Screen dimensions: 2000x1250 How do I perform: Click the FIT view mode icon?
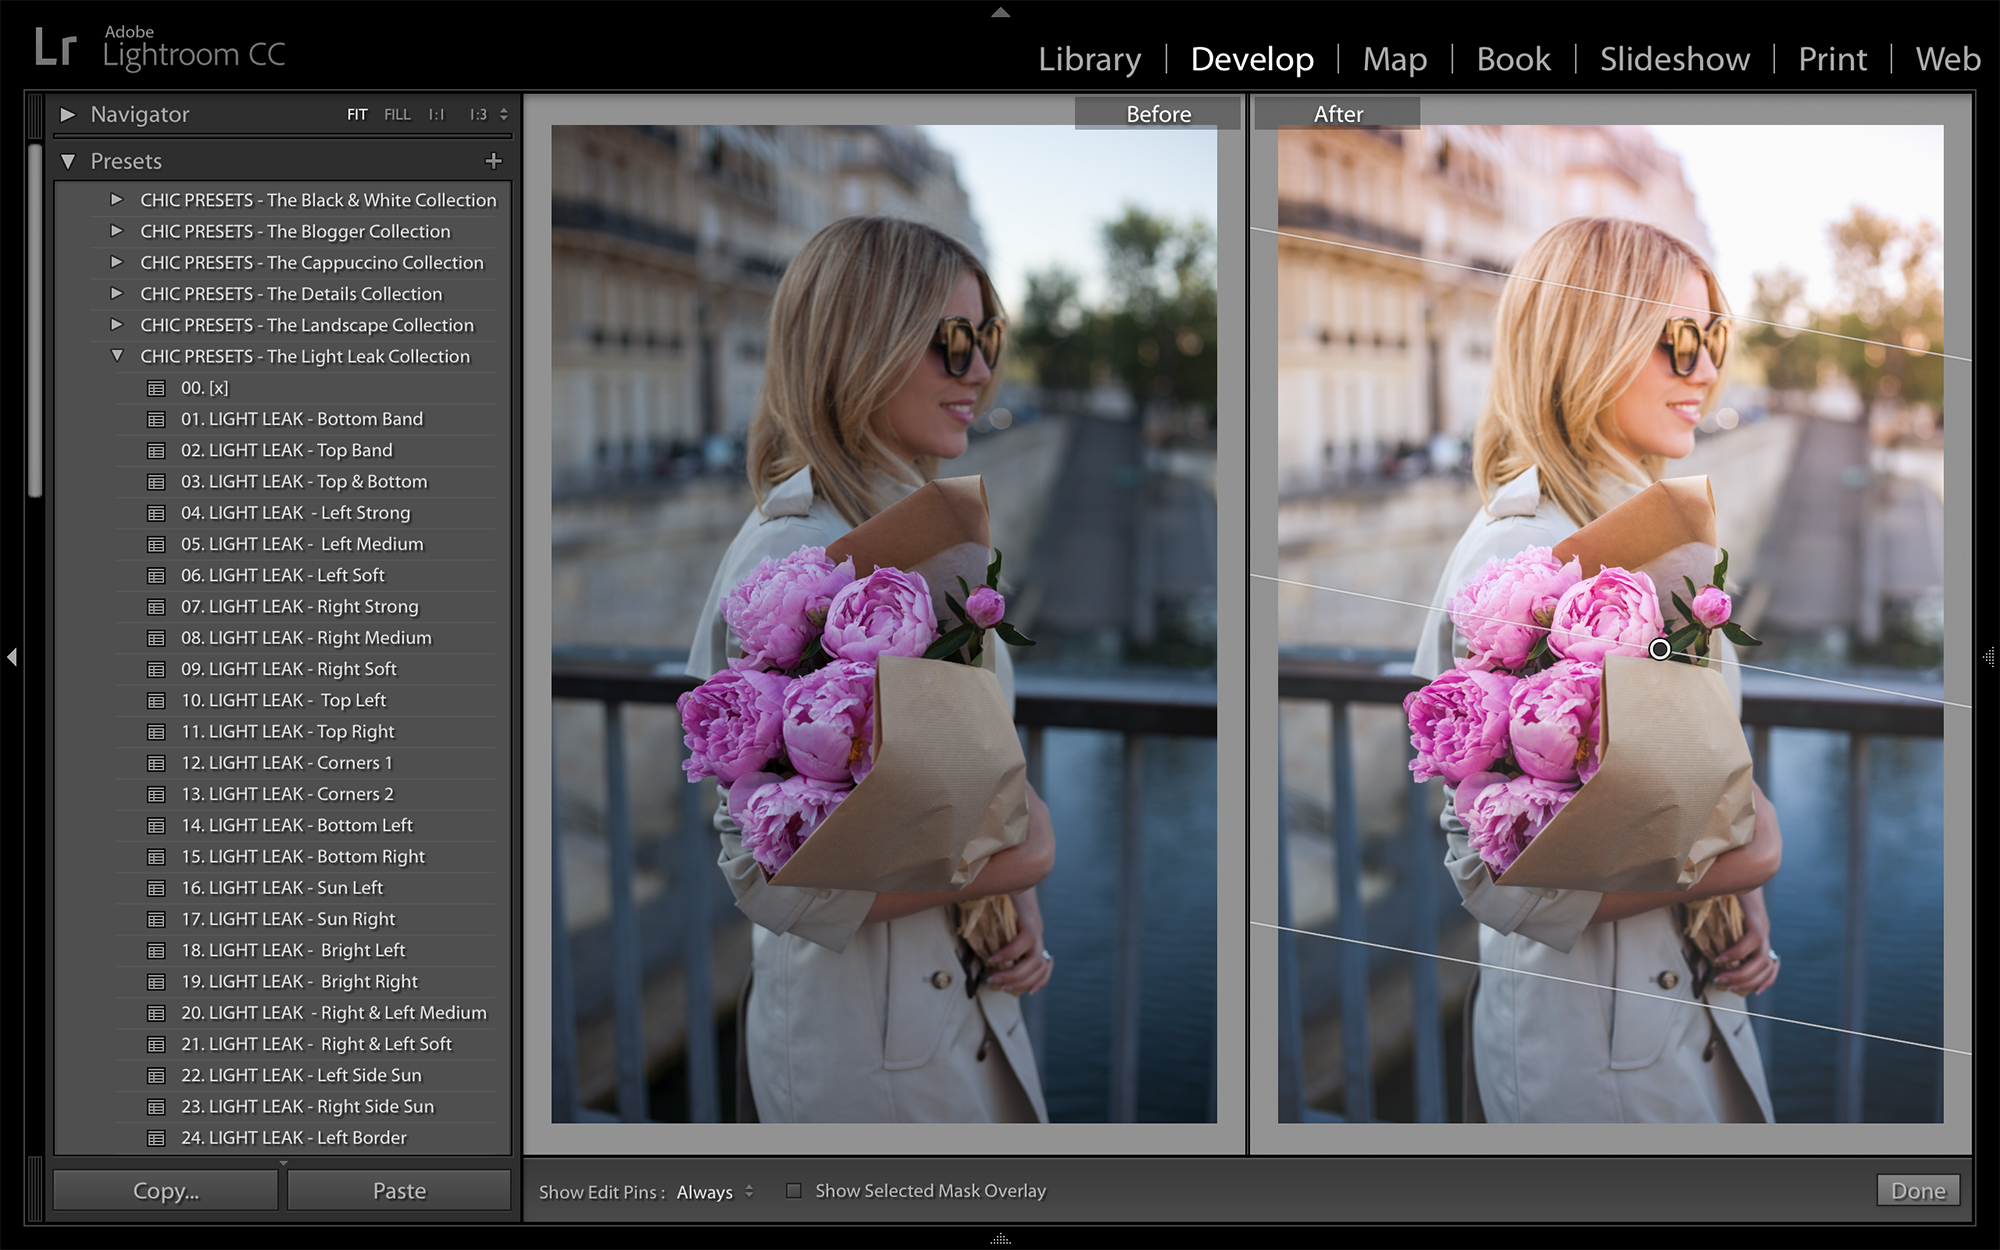tap(356, 114)
